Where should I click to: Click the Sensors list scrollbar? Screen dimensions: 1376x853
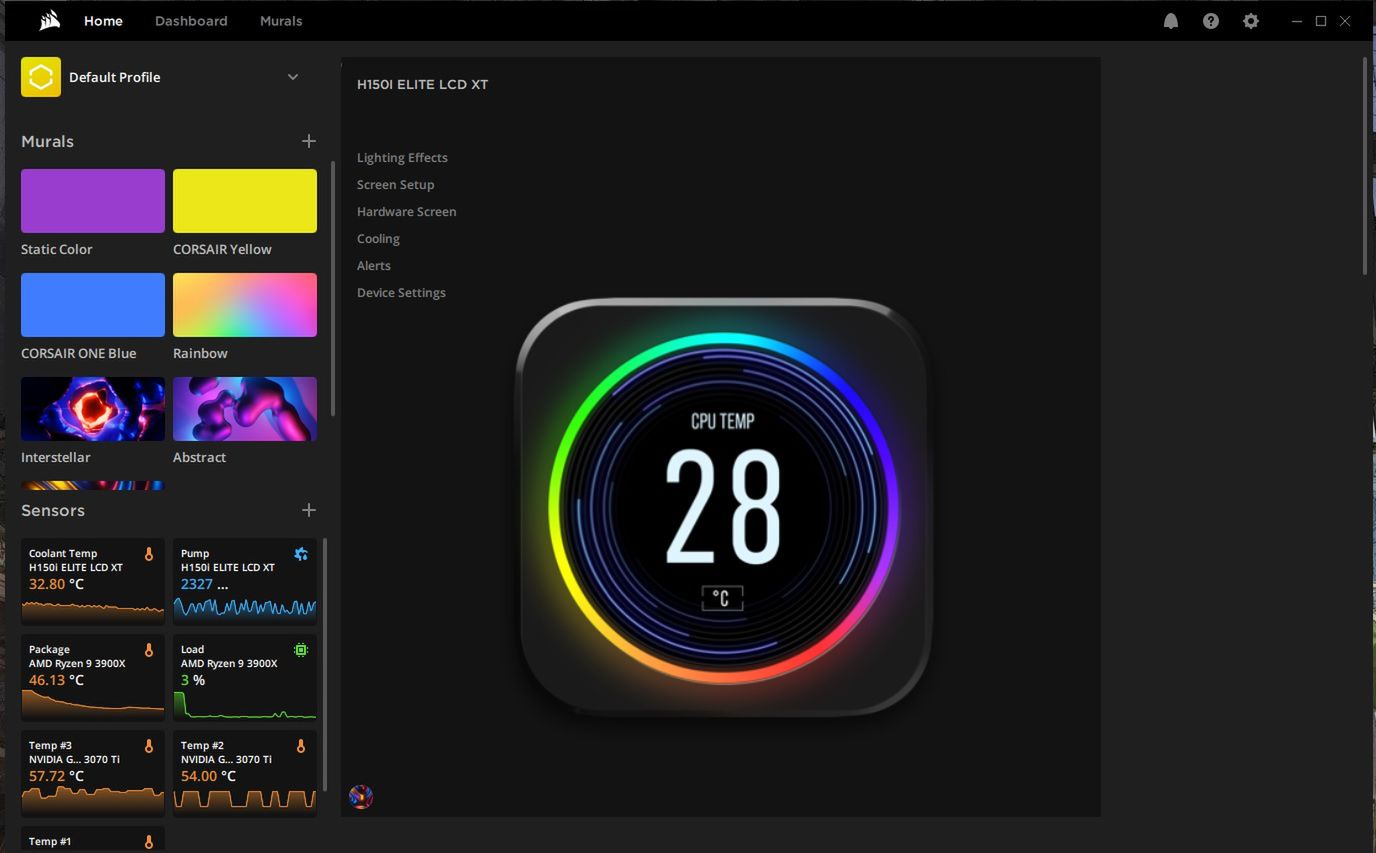click(x=325, y=665)
